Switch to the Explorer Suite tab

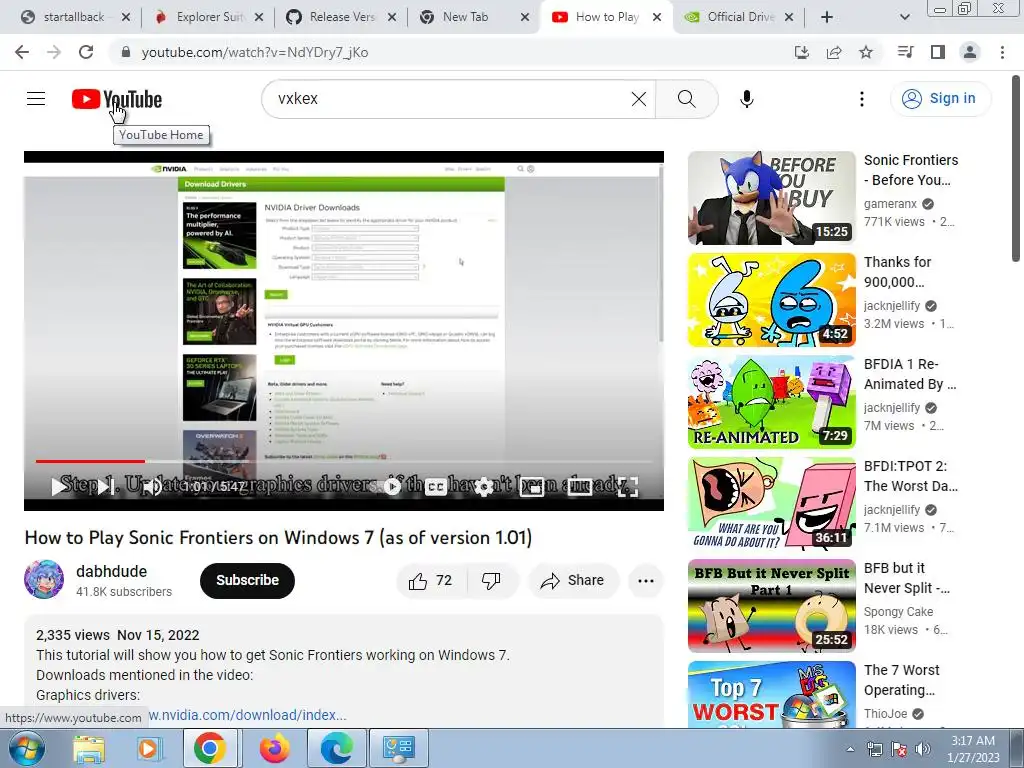(209, 17)
